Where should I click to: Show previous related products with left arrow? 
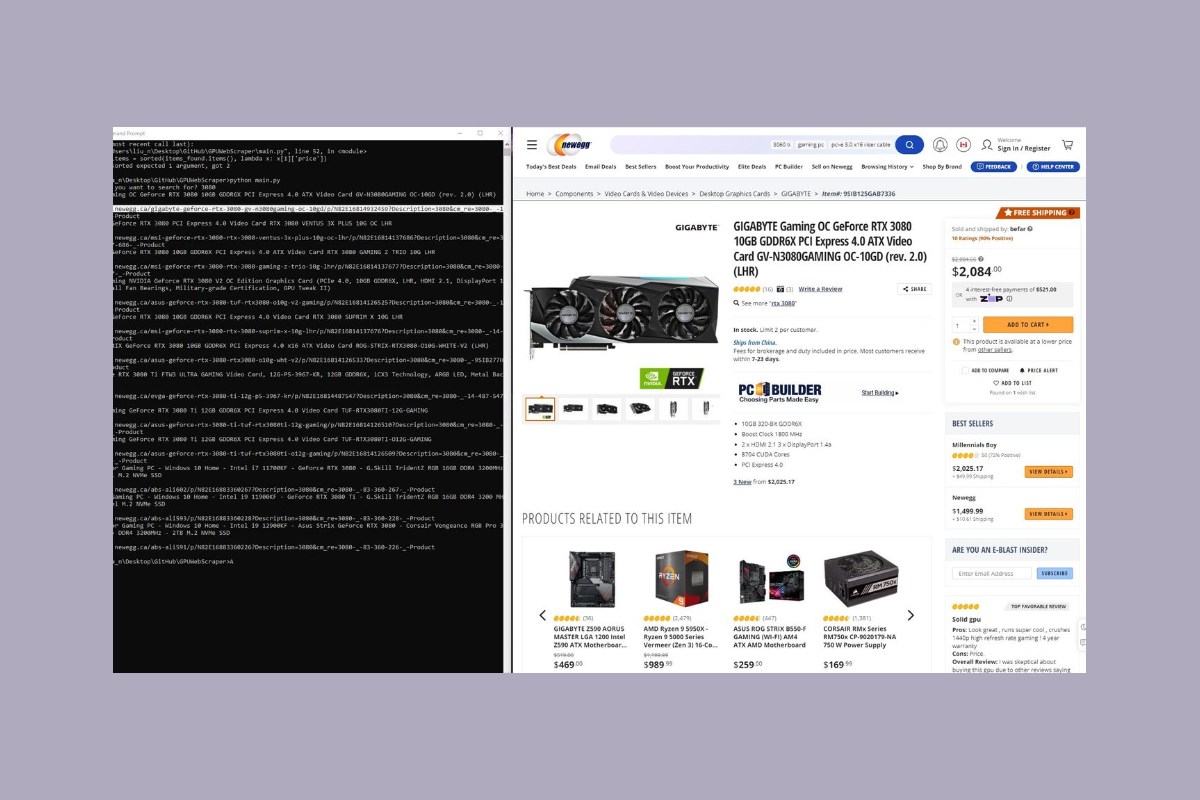(543, 615)
